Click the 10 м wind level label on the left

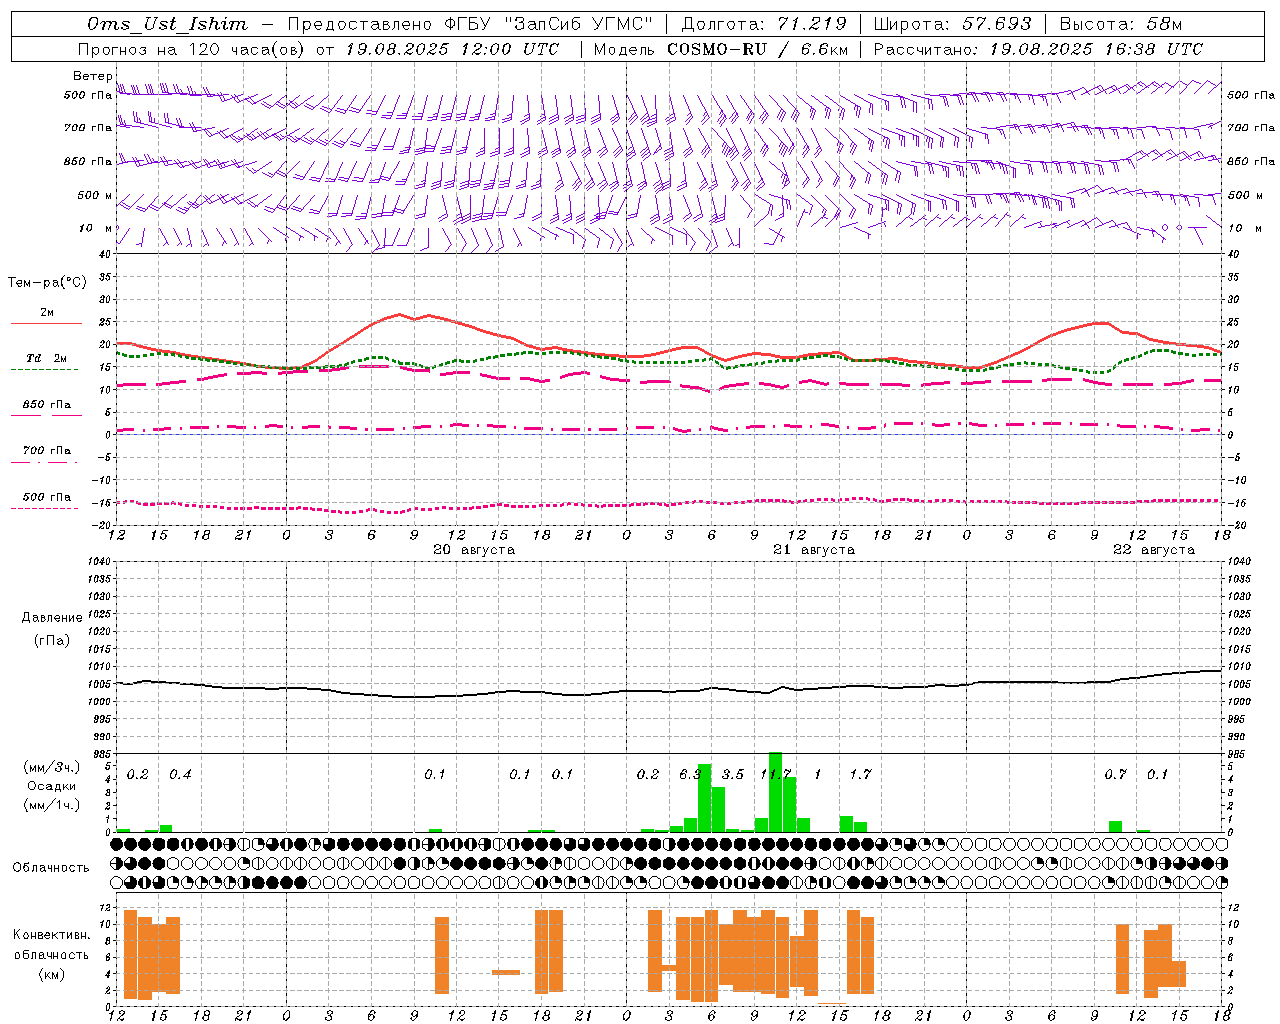tap(96, 228)
